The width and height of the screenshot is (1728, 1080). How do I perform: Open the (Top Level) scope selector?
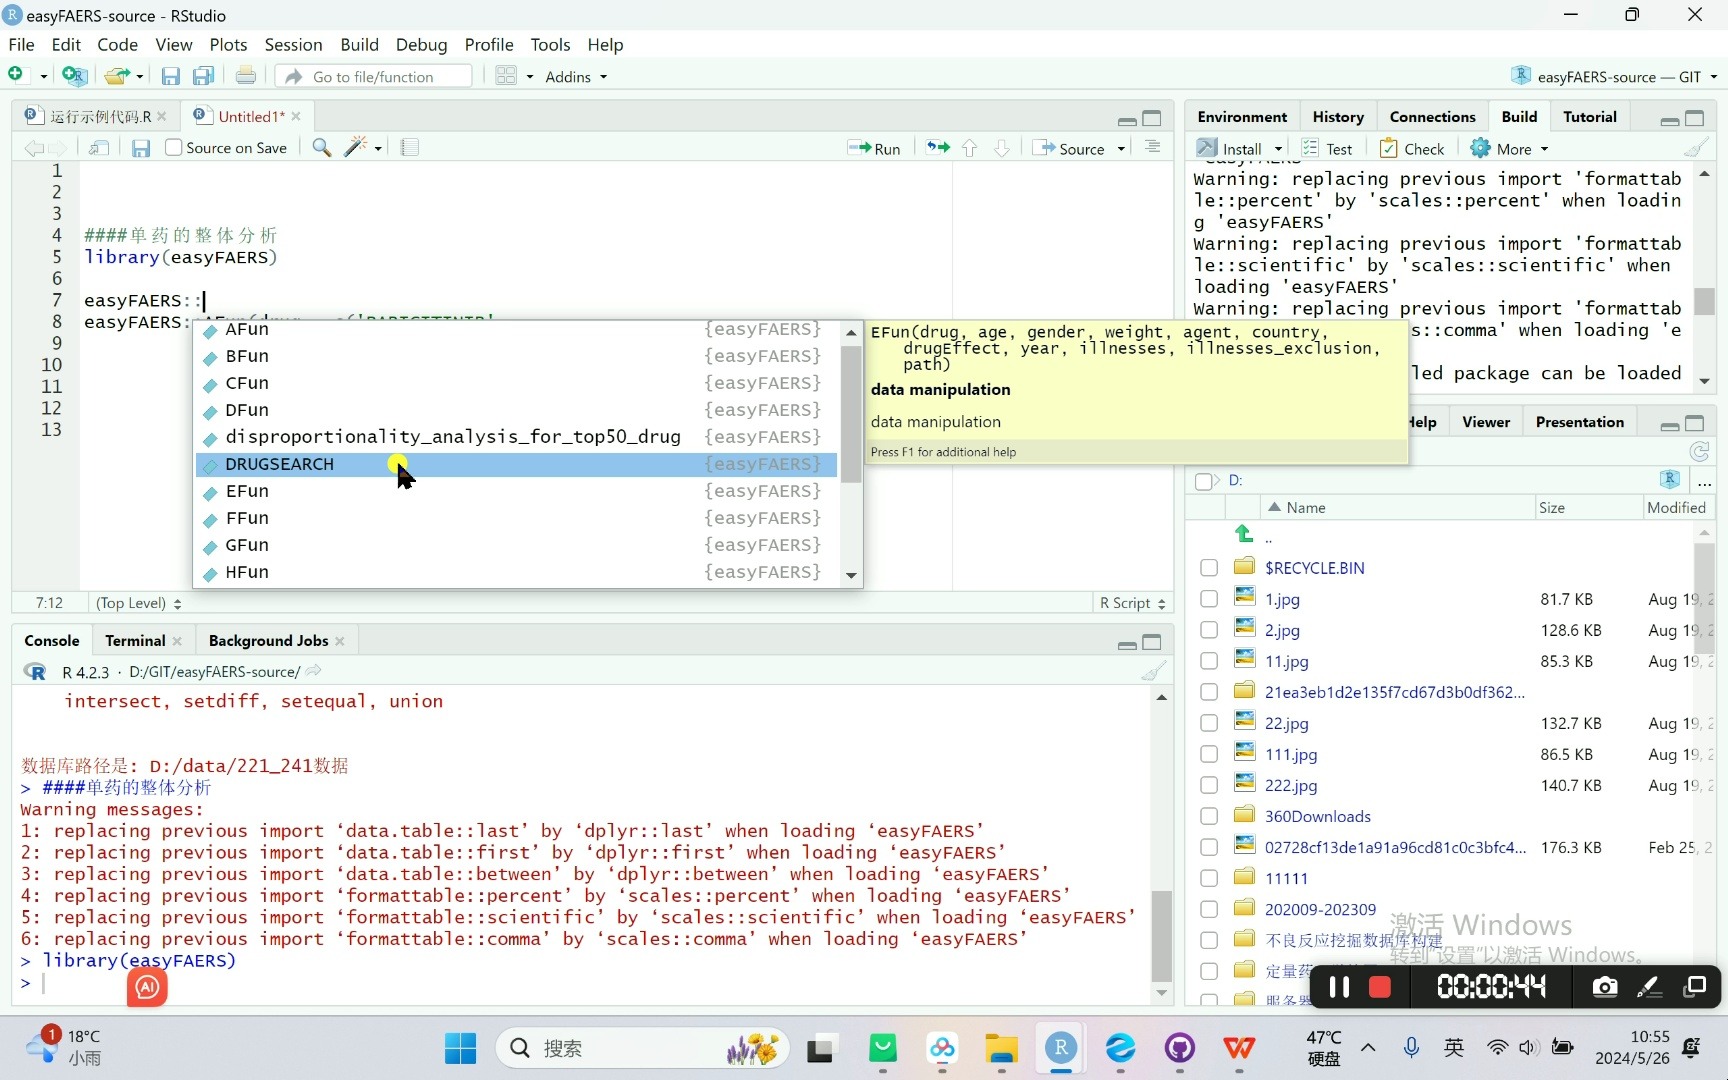pyautogui.click(x=138, y=603)
